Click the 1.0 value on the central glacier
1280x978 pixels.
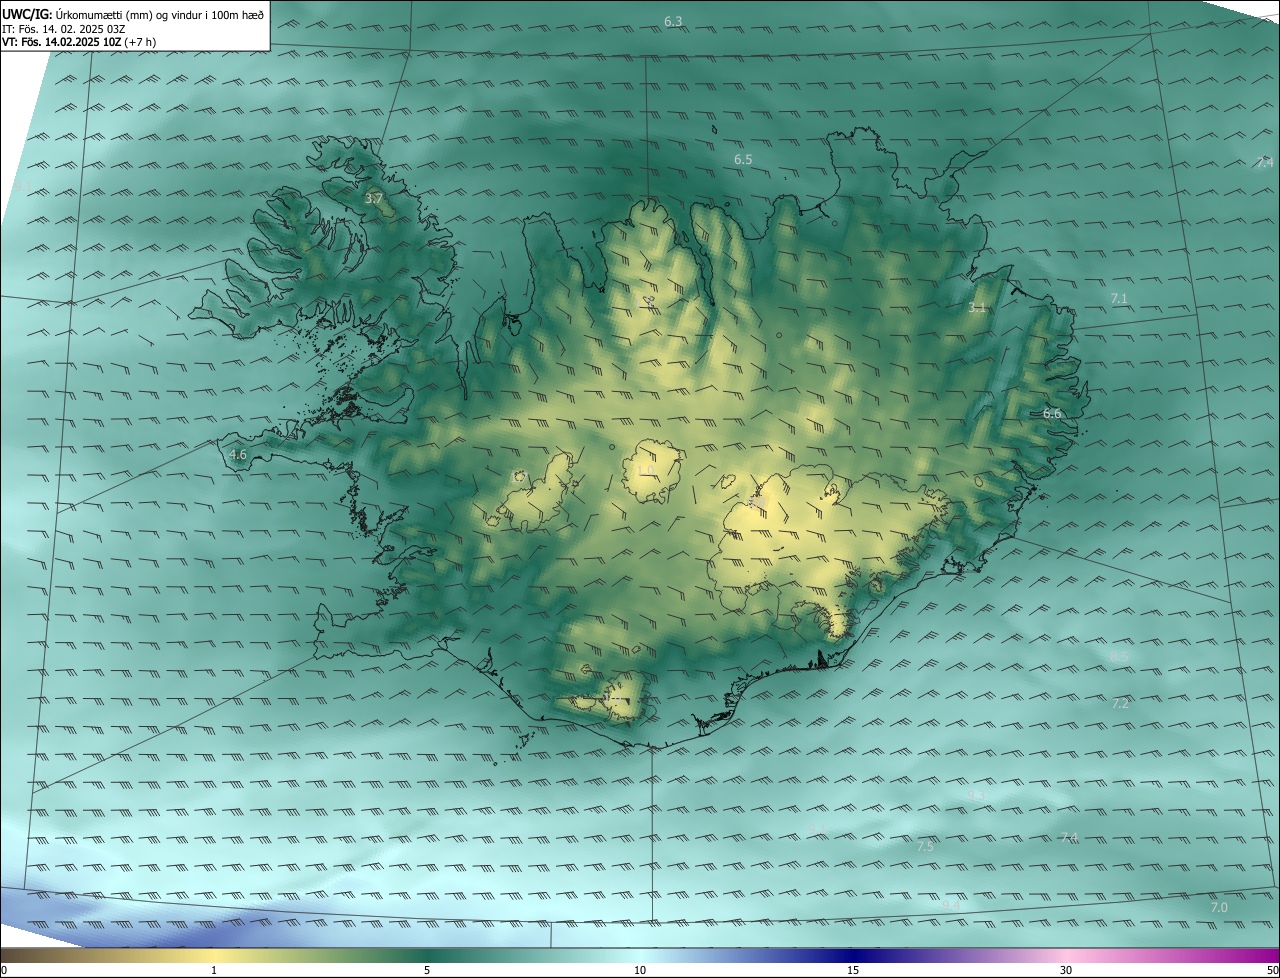point(645,470)
